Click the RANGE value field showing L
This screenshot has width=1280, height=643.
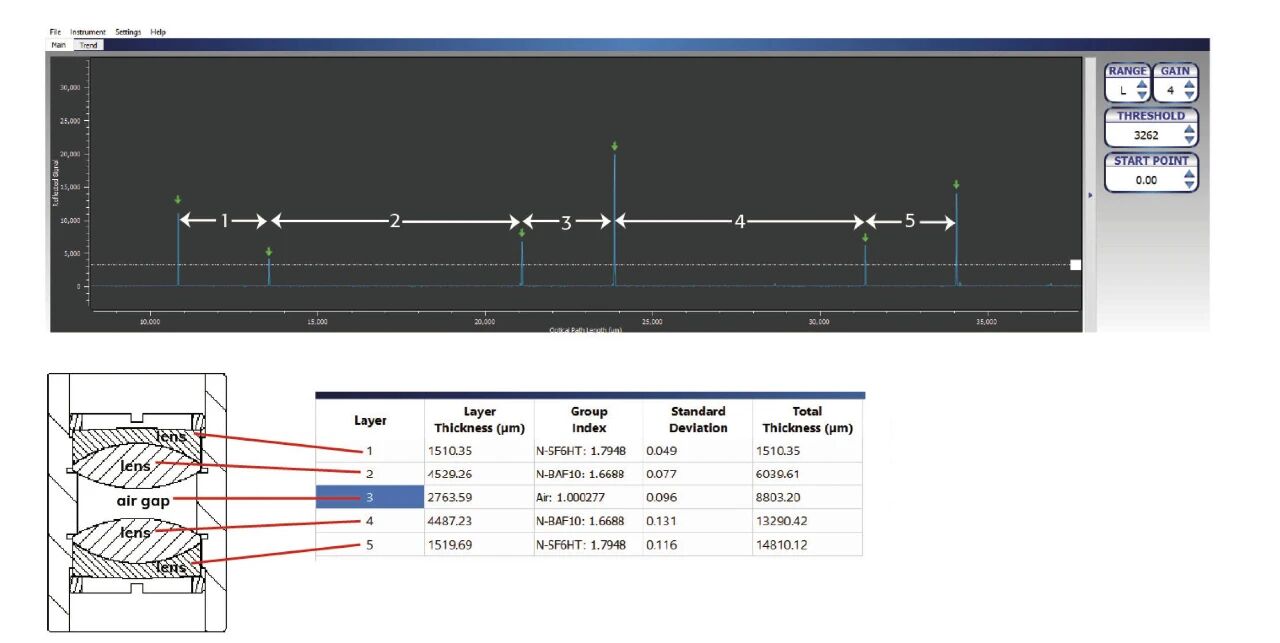coord(1121,90)
